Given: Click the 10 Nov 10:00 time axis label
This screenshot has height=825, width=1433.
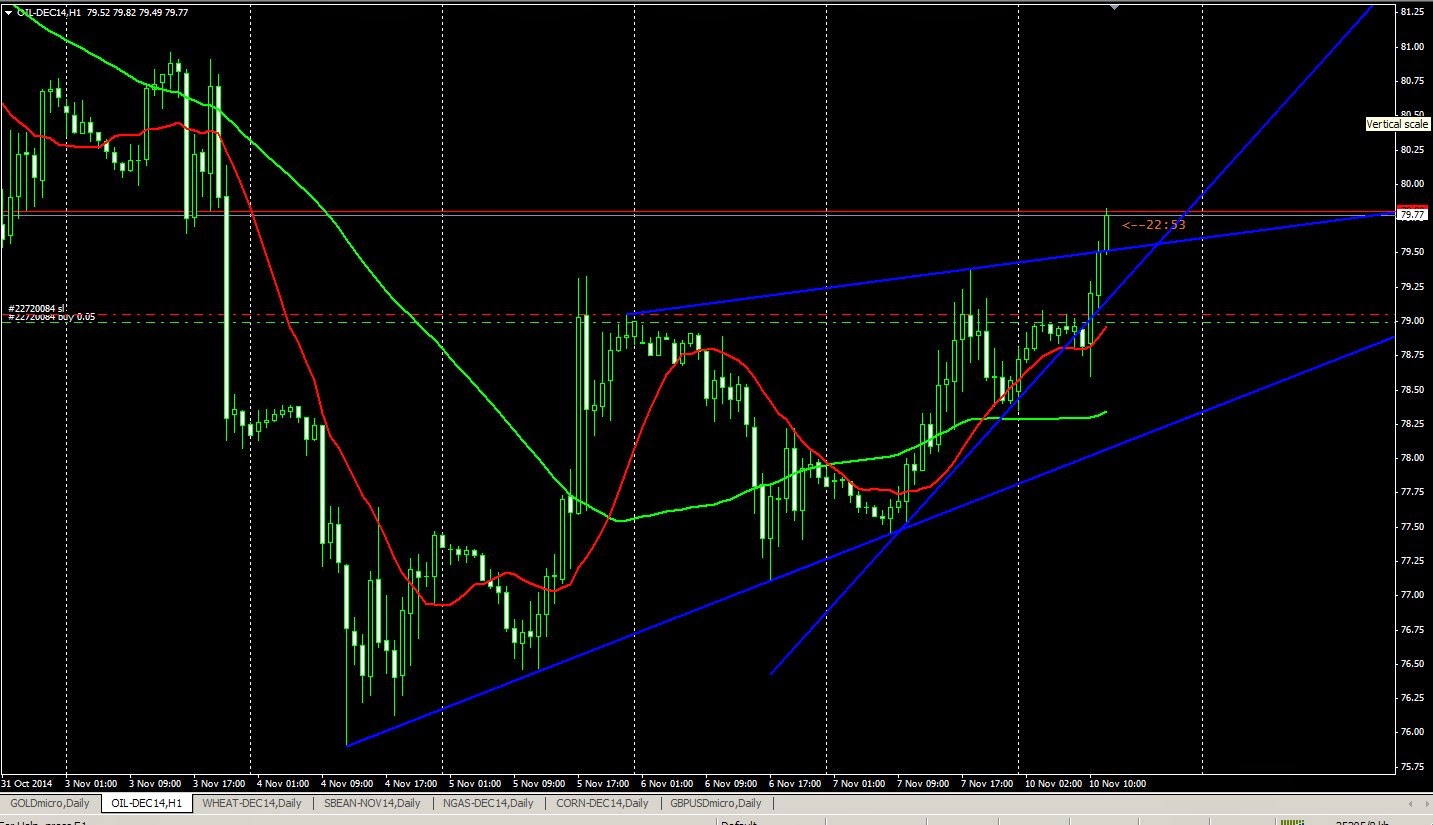Looking at the screenshot, I should 1117,784.
